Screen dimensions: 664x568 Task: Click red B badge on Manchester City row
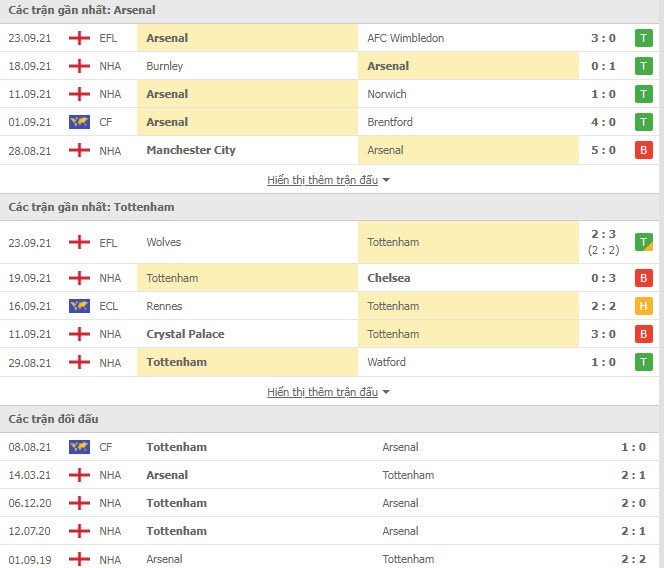coord(643,150)
